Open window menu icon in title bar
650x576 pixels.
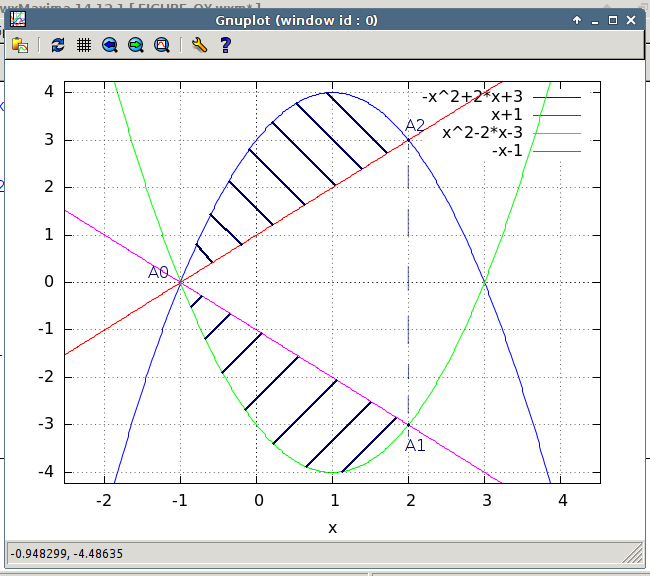coord(18,20)
